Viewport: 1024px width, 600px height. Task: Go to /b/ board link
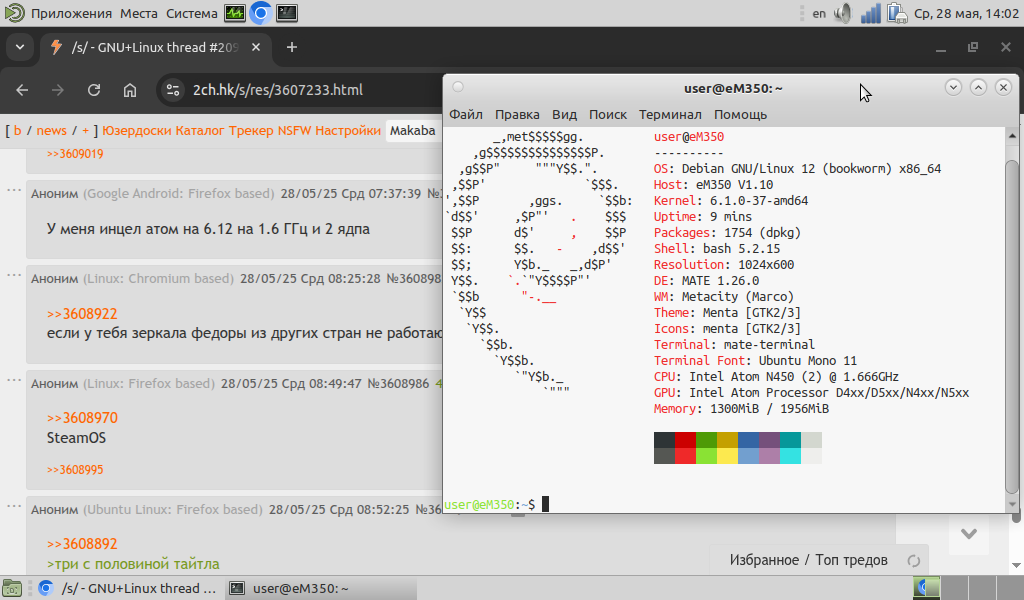pyautogui.click(x=18, y=131)
